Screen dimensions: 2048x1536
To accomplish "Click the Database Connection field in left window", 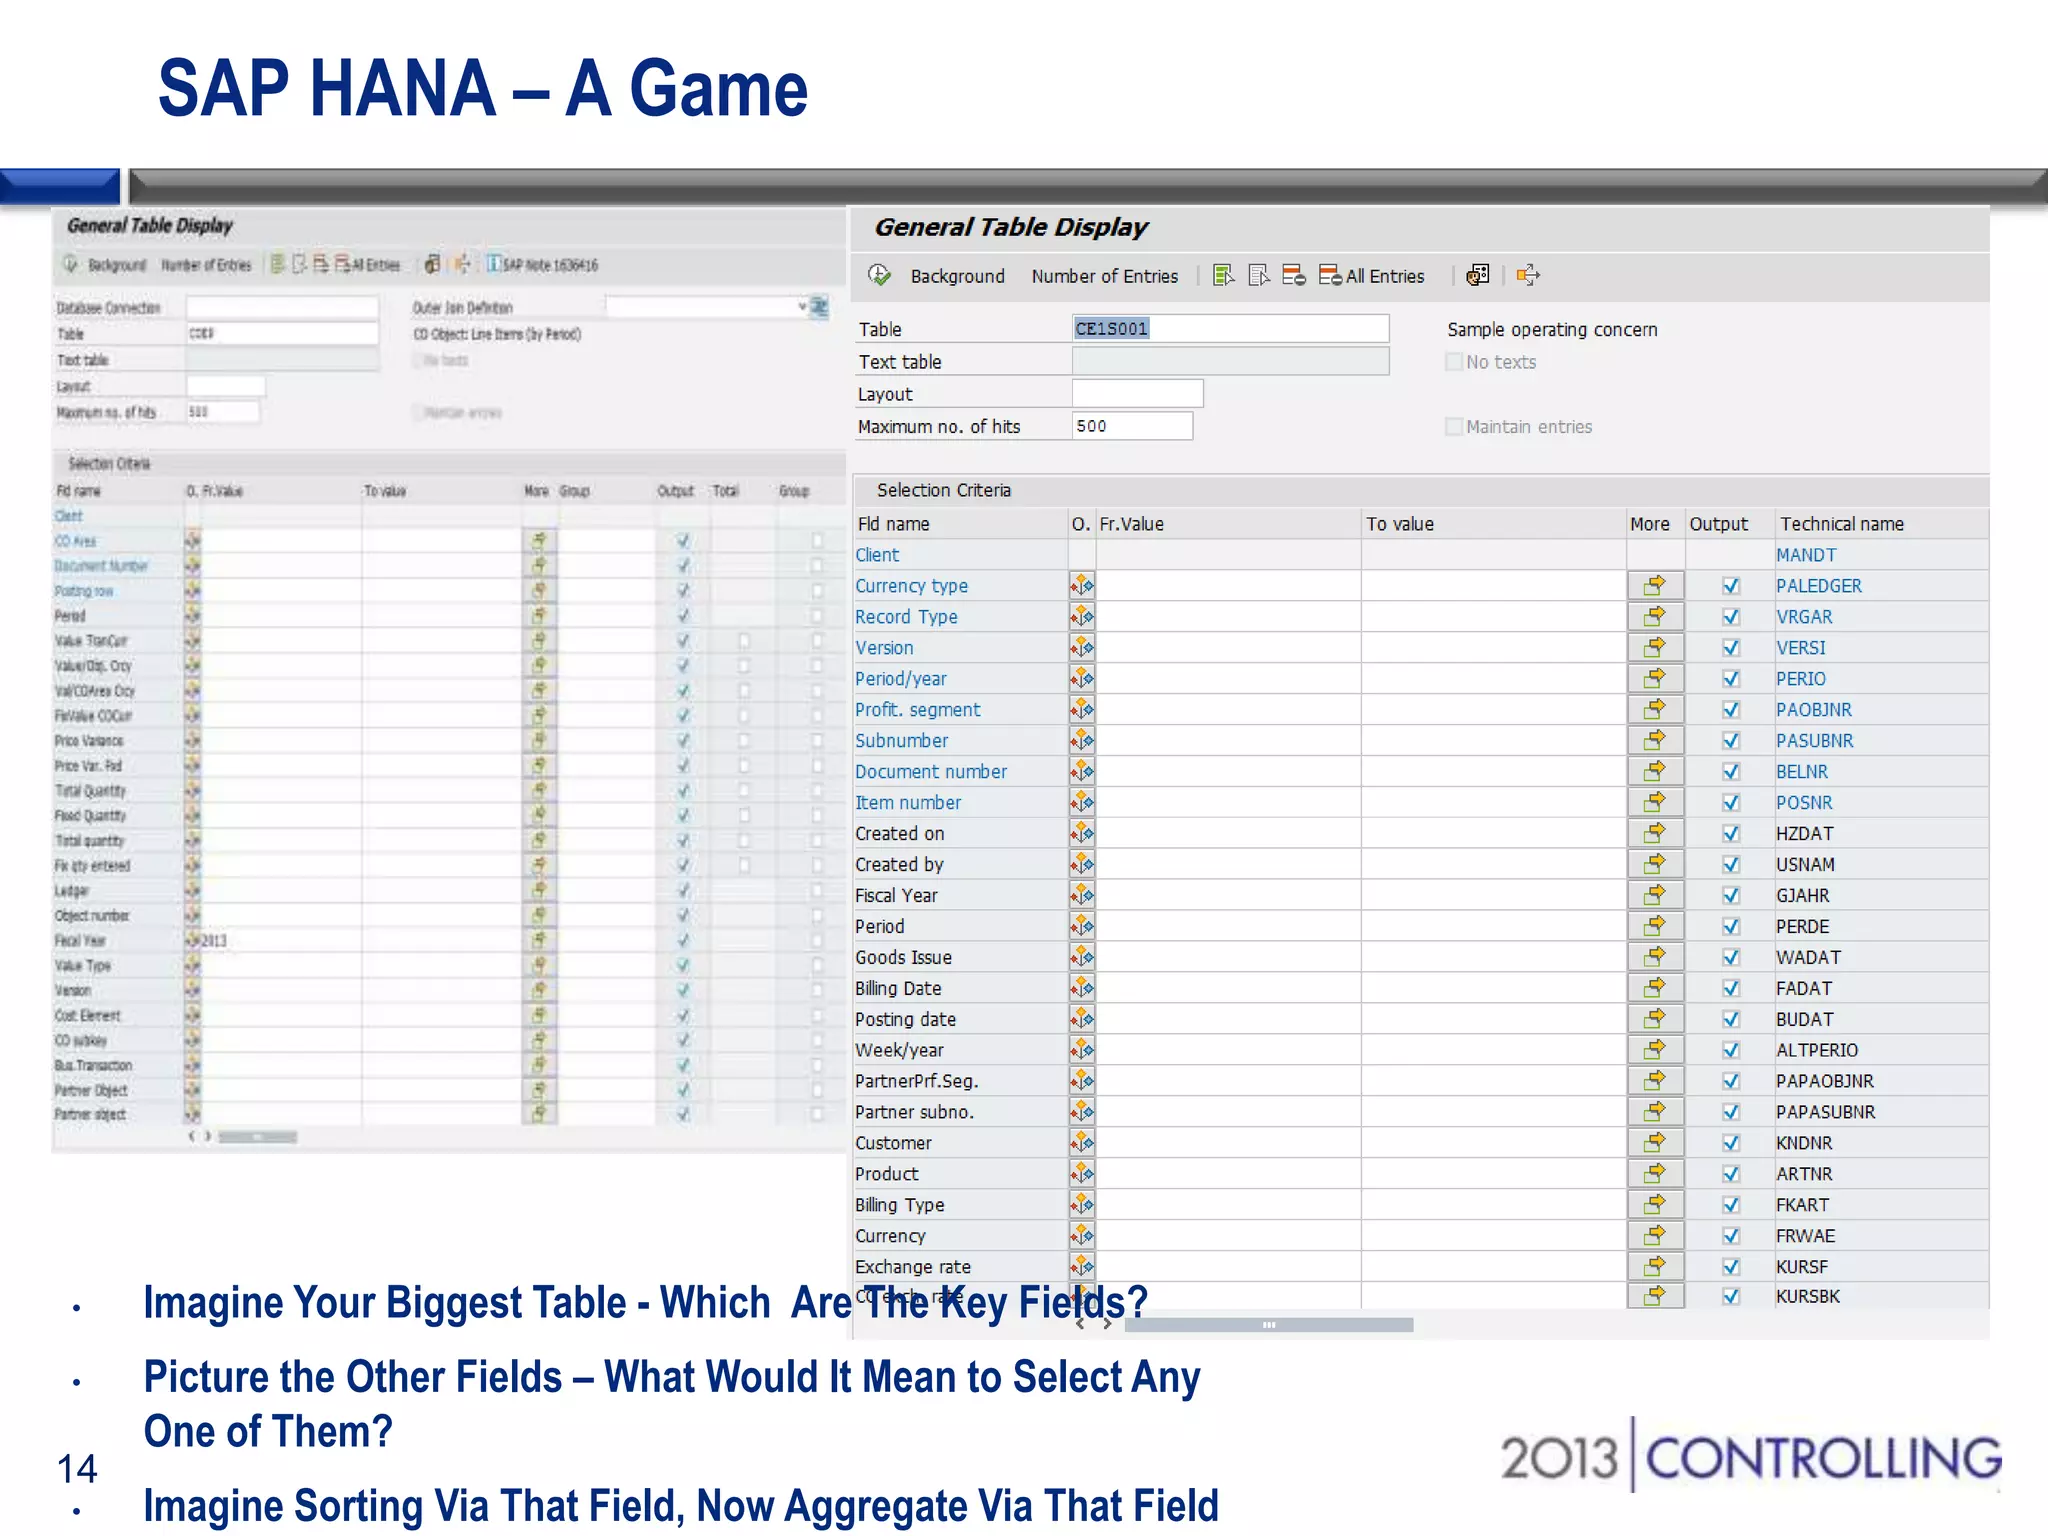I will pos(282,307).
